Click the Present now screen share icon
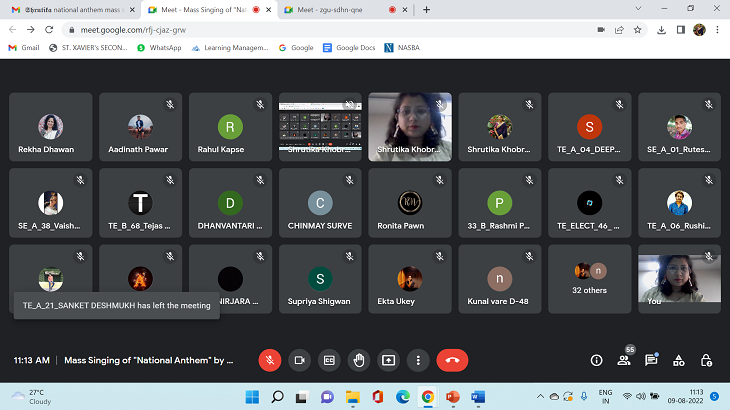730x410 pixels. pyautogui.click(x=388, y=360)
